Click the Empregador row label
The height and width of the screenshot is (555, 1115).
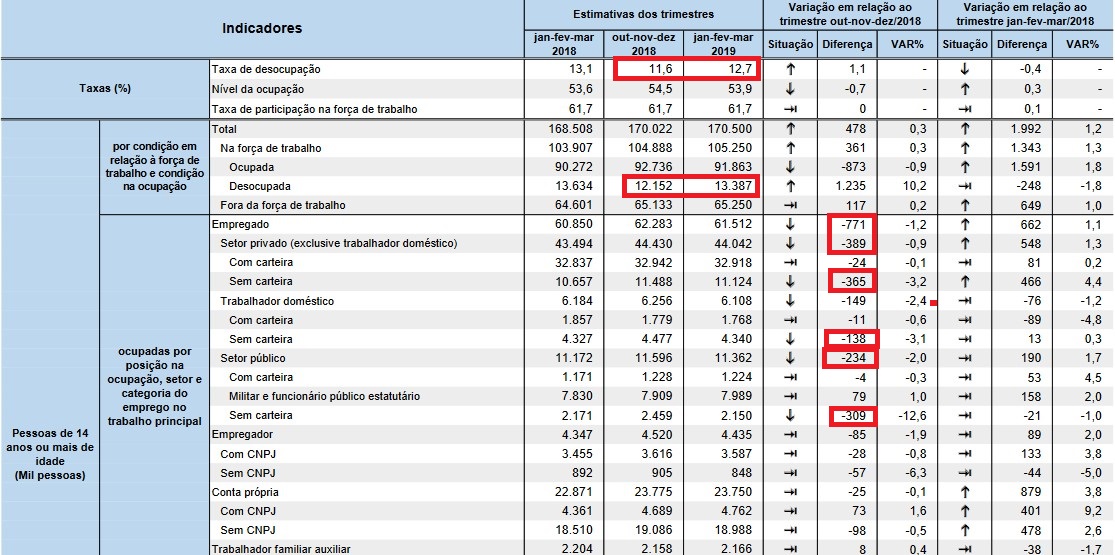pyautogui.click(x=247, y=434)
